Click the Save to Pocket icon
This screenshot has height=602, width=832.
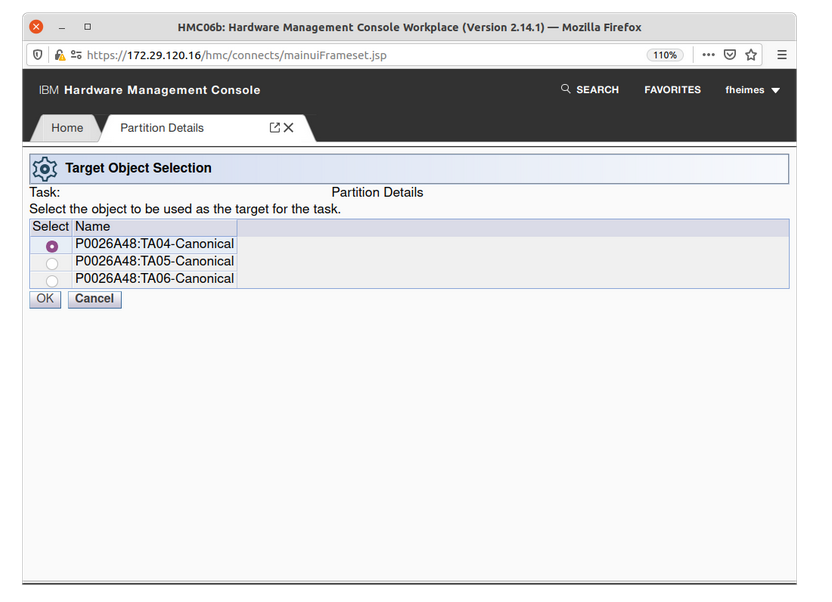[x=730, y=55]
